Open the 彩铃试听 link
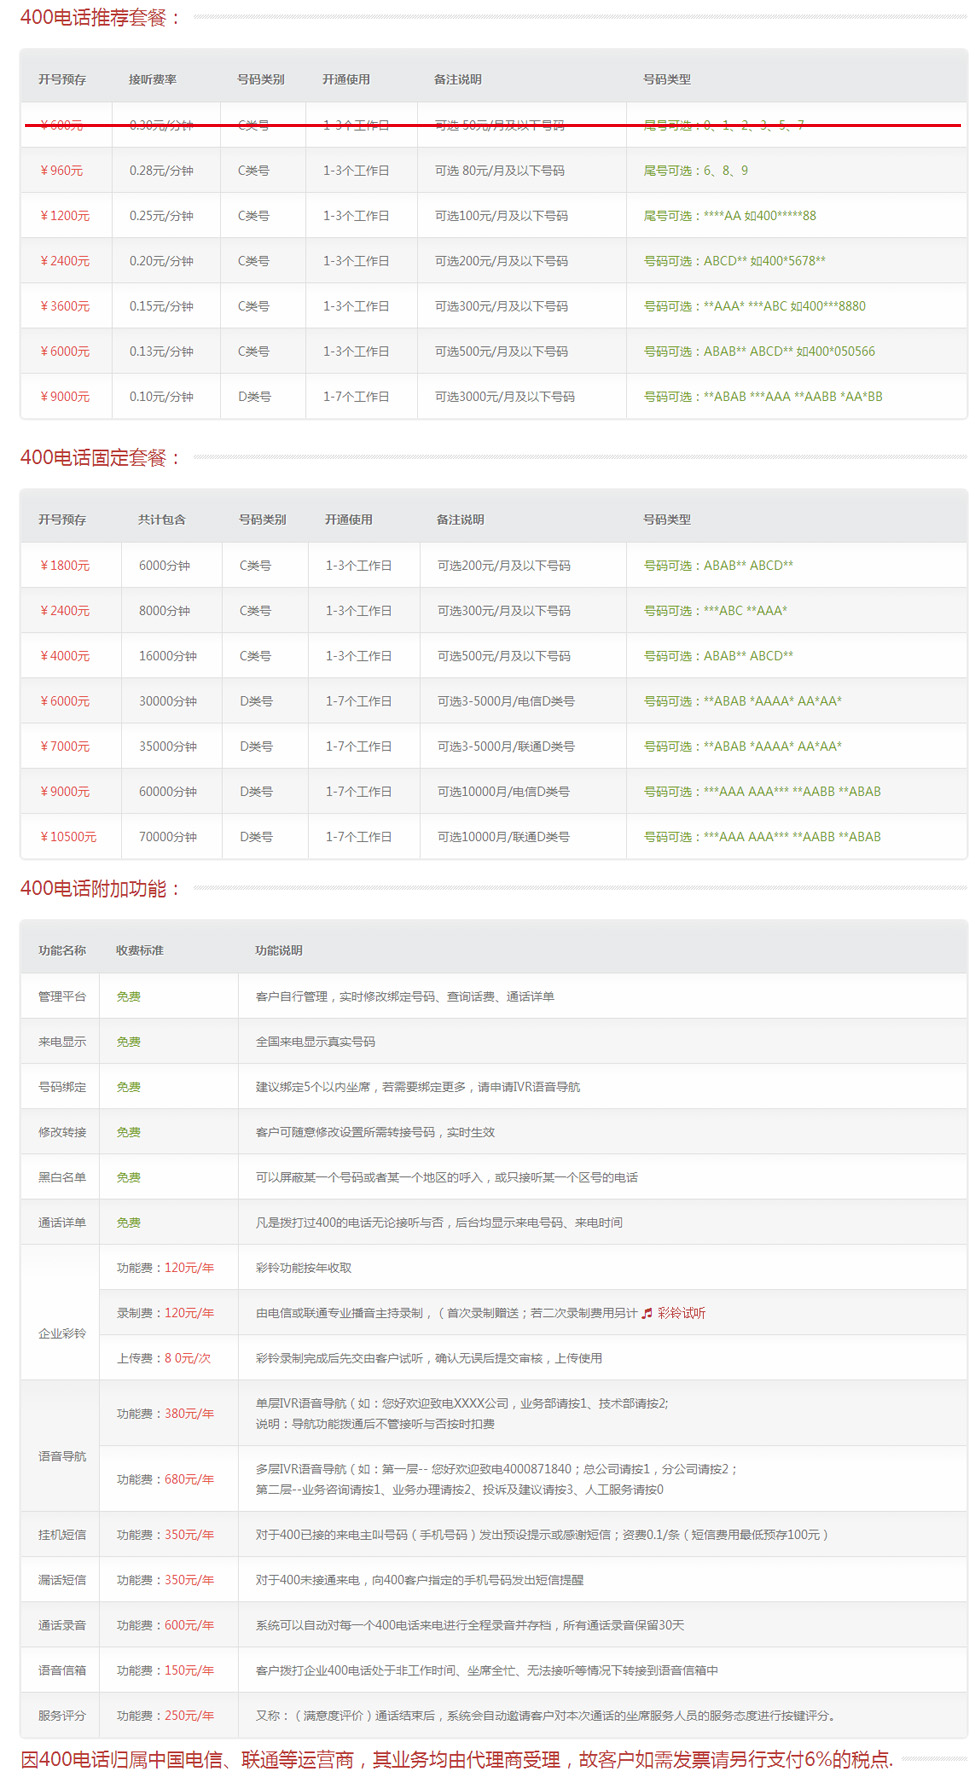Image resolution: width=975 pixels, height=1789 pixels. click(681, 1313)
